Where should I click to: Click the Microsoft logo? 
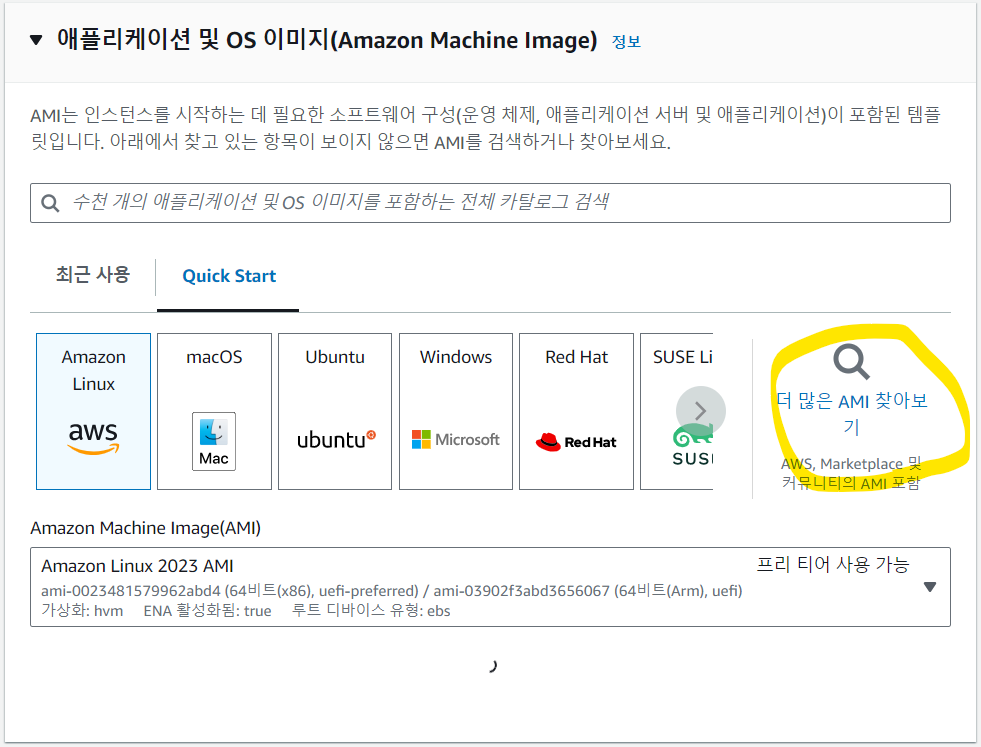pyautogui.click(x=455, y=439)
